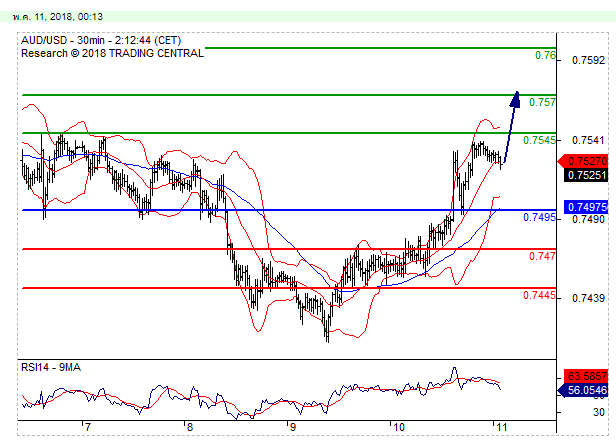Click the green 0.7545 resistance label
This screenshot has width=616, height=448.
click(x=539, y=140)
